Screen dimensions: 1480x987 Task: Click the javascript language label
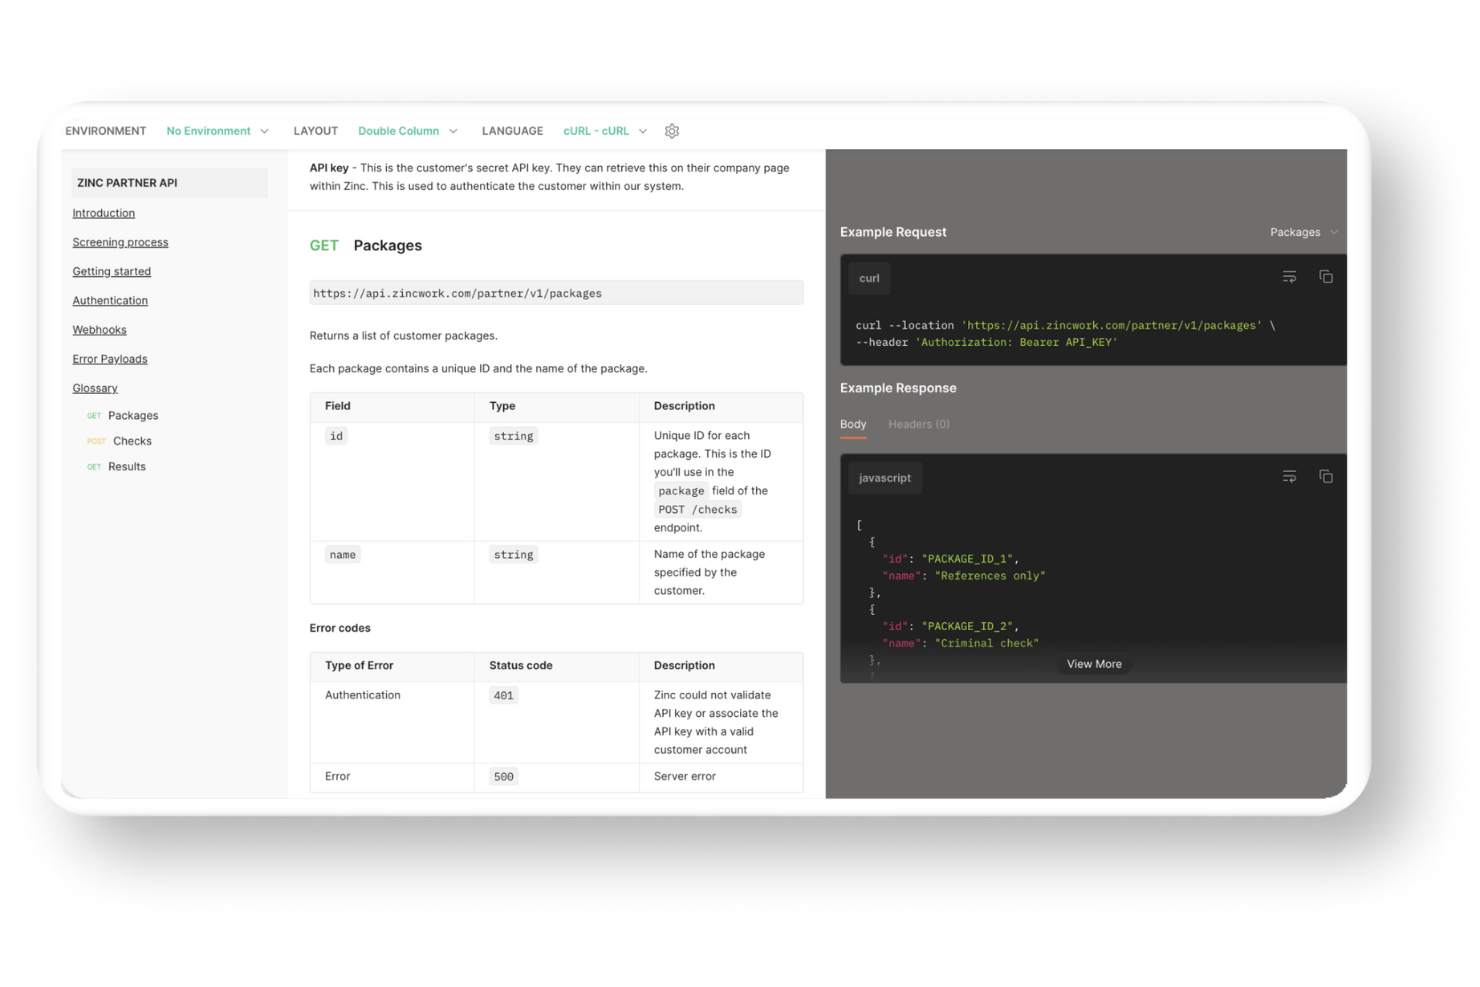(885, 478)
